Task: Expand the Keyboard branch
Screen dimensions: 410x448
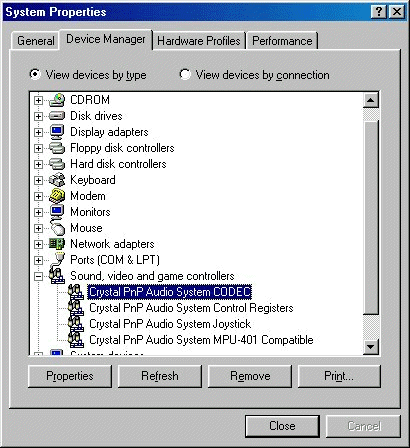Action: 38,180
